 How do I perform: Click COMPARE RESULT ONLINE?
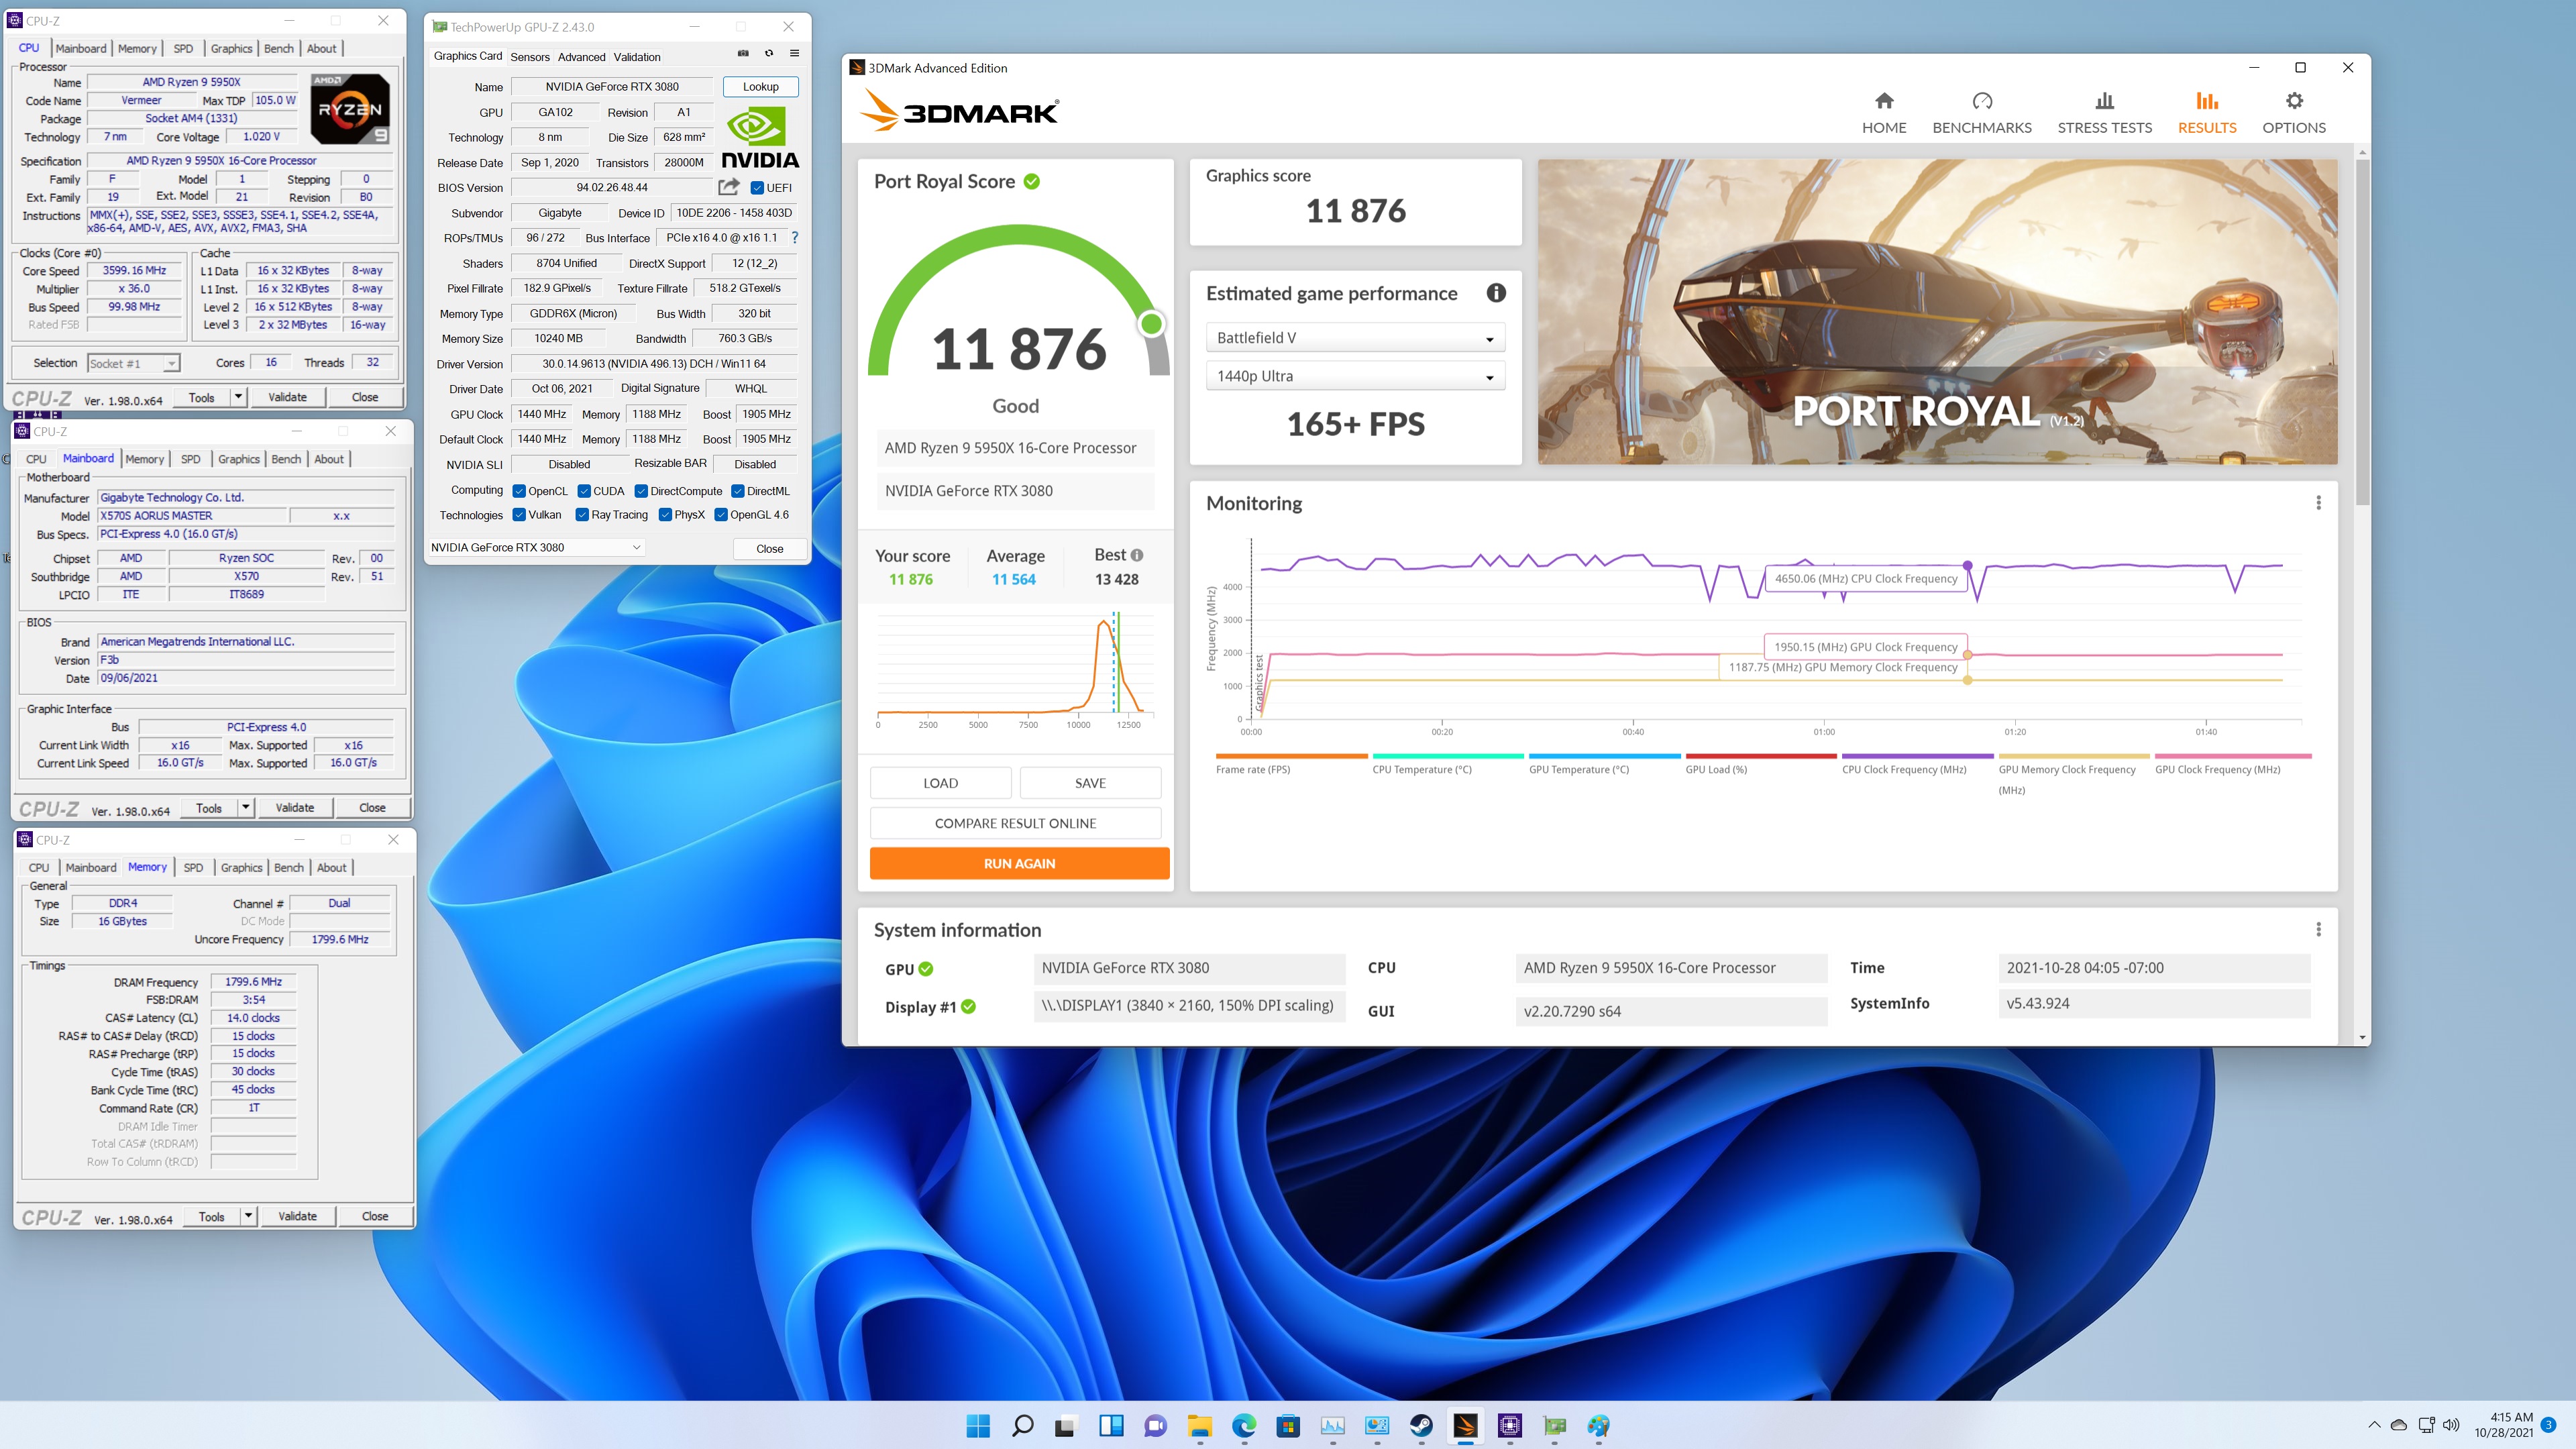[1015, 823]
